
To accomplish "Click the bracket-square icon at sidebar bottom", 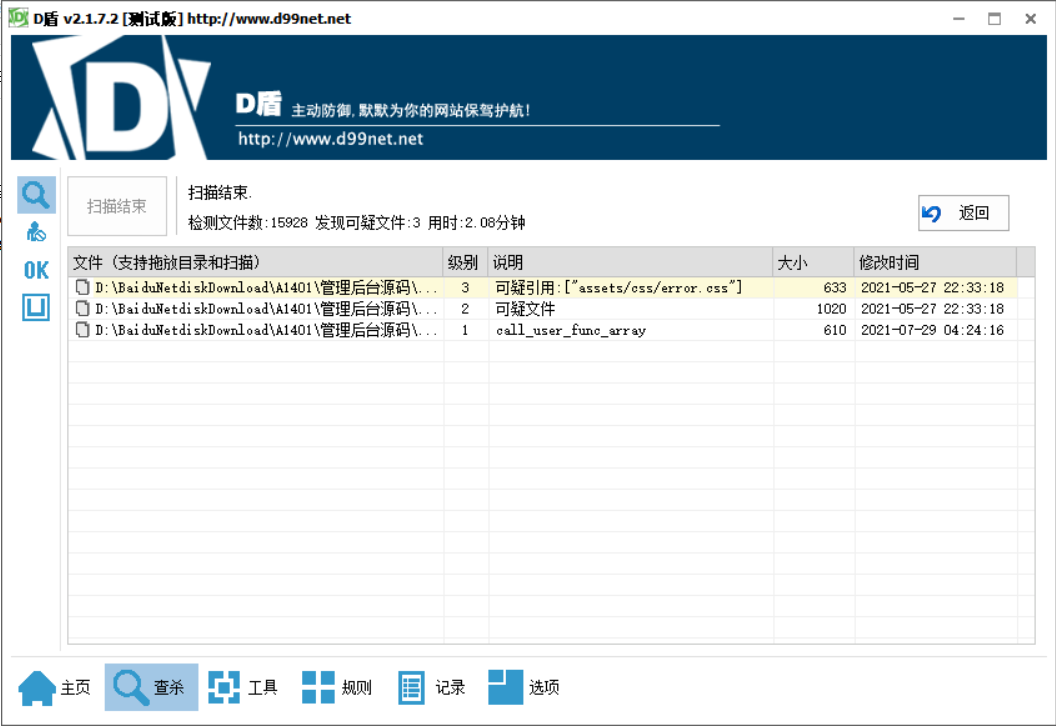I will coord(34,308).
